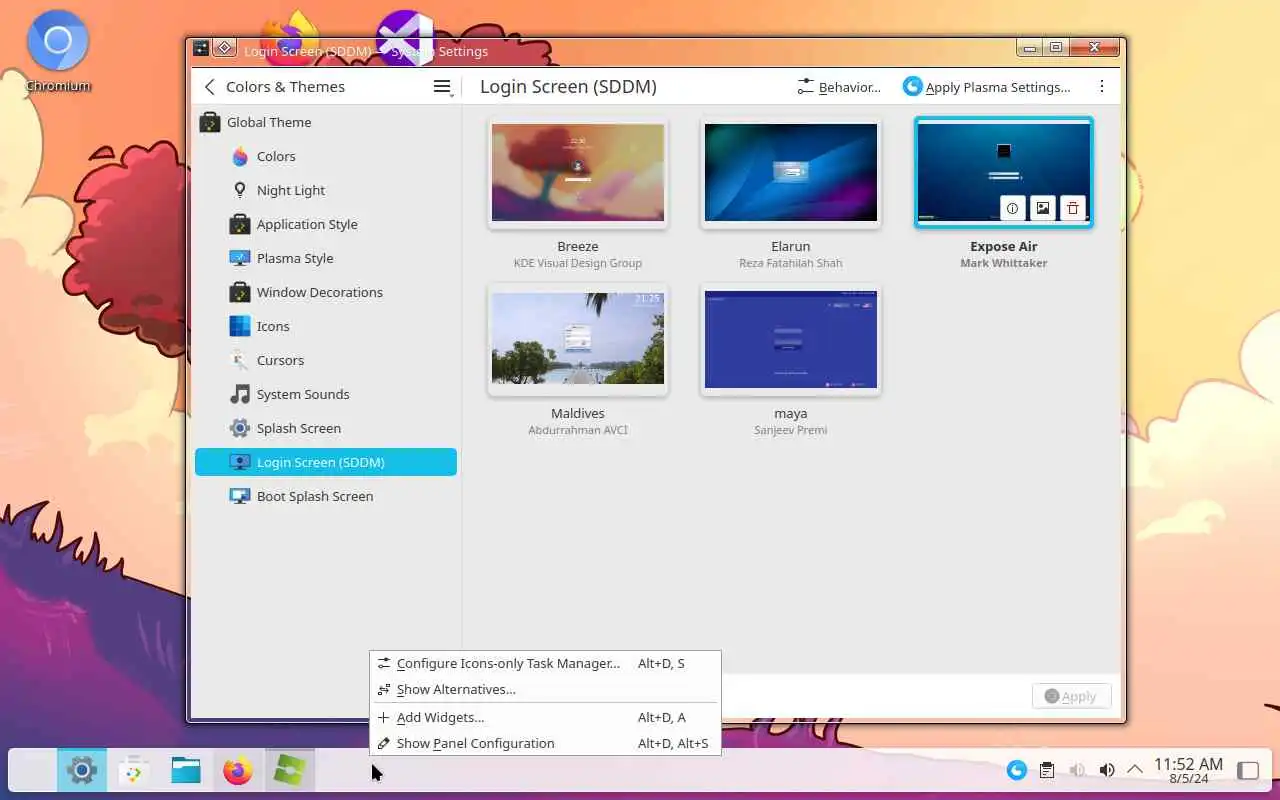Select the Expose Air theme thumbnail
This screenshot has height=800, width=1280.
1004,172
